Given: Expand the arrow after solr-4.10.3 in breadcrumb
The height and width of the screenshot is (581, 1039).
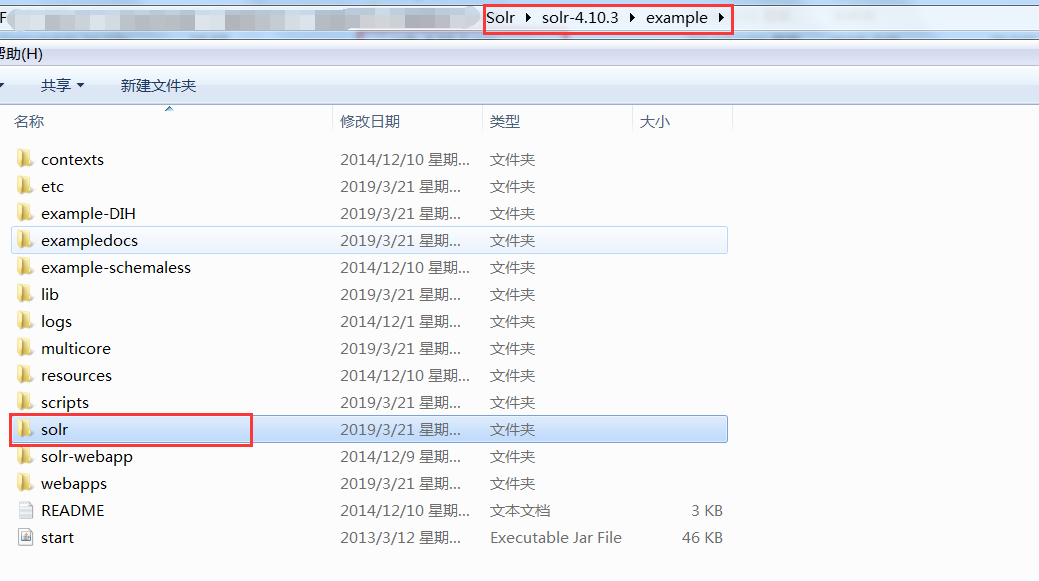Looking at the screenshot, I should click(632, 18).
